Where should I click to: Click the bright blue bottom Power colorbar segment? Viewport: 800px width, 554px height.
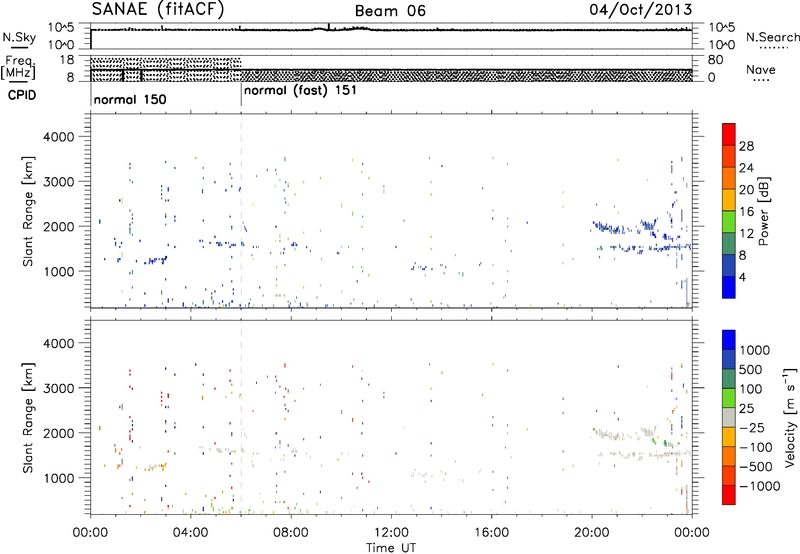[x=729, y=287]
